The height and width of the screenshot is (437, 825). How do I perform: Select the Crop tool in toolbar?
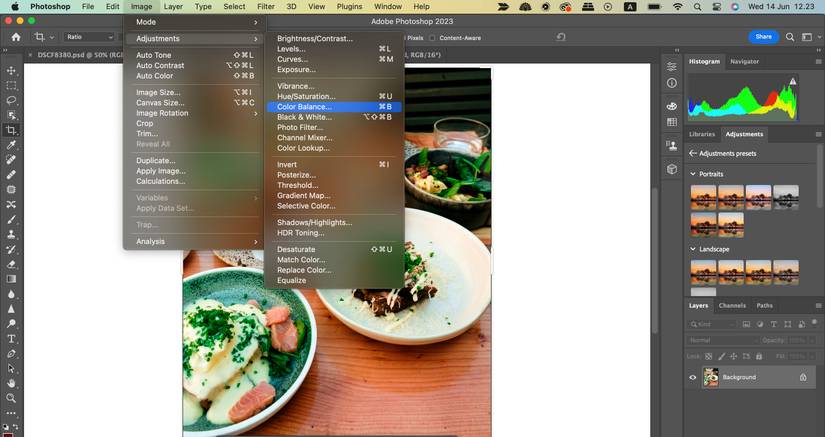11,130
